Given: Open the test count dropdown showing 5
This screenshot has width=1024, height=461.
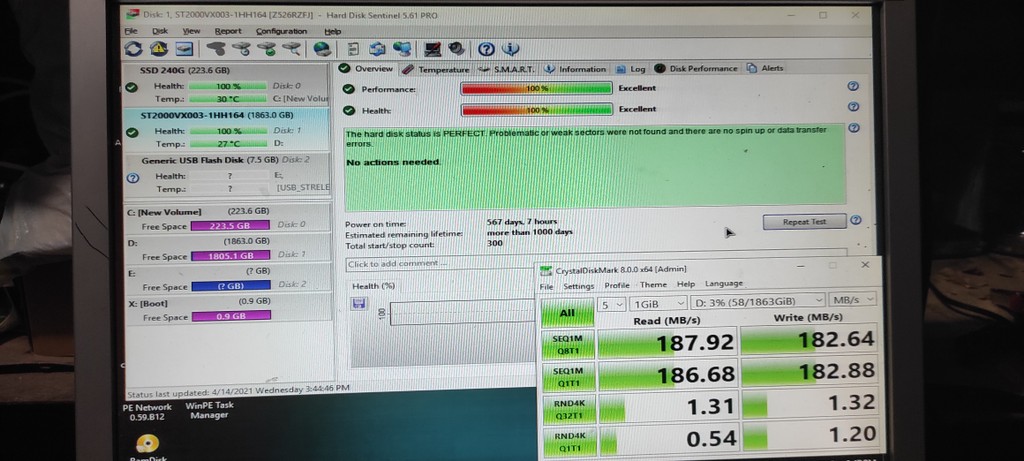Looking at the screenshot, I should (612, 304).
